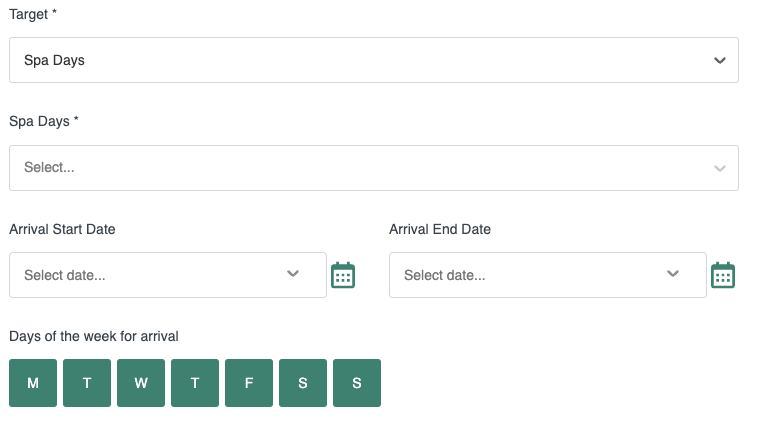Click the Spa Days 'Select...' placeholder field
This screenshot has height=432, width=761.
point(374,168)
